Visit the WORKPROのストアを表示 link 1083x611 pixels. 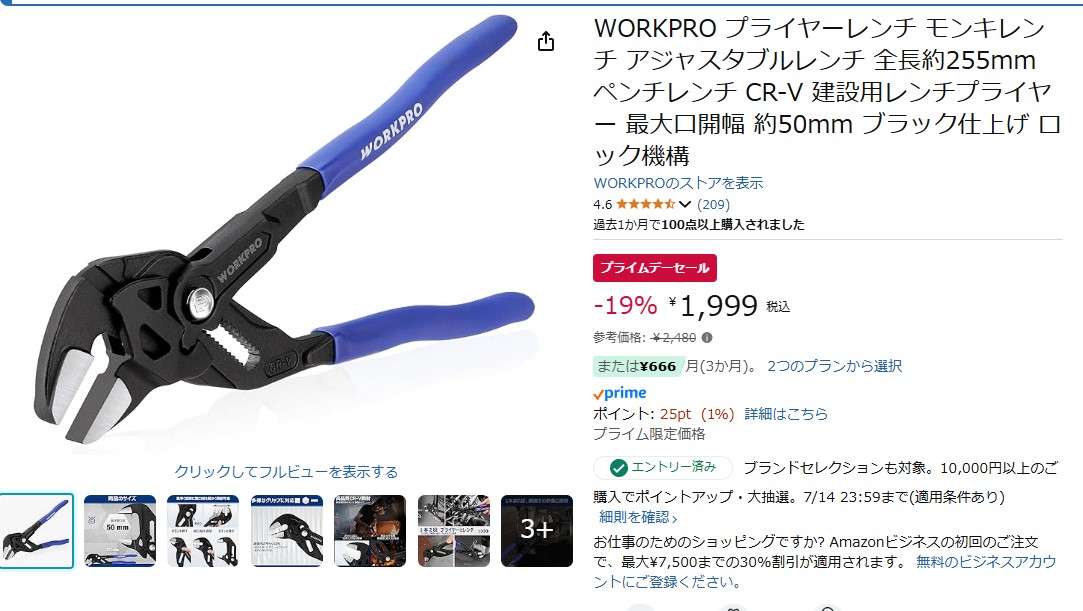pos(678,183)
